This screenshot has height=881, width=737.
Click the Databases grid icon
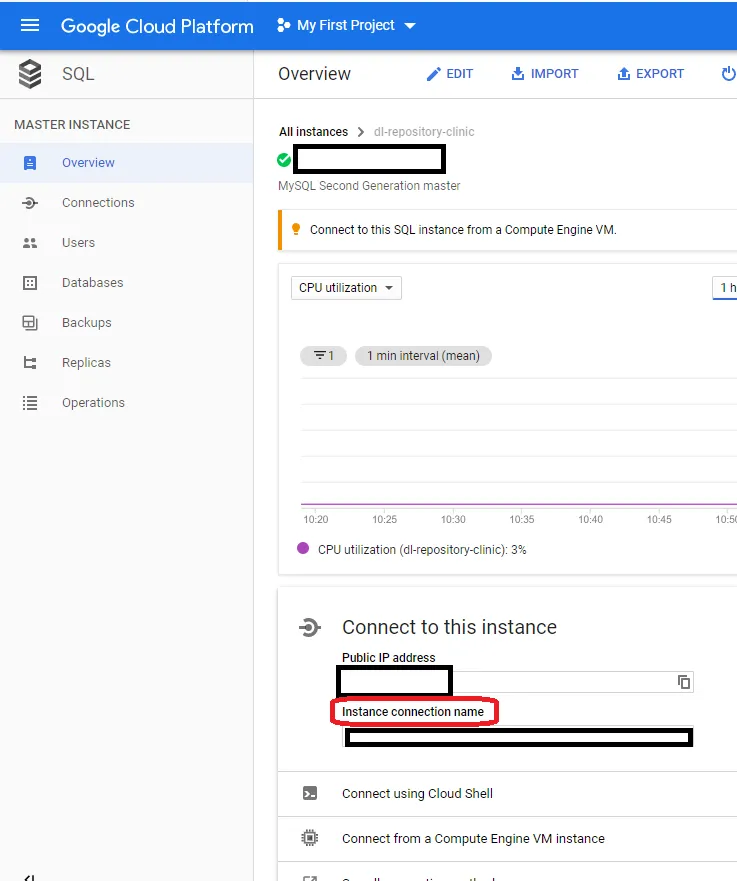click(30, 283)
